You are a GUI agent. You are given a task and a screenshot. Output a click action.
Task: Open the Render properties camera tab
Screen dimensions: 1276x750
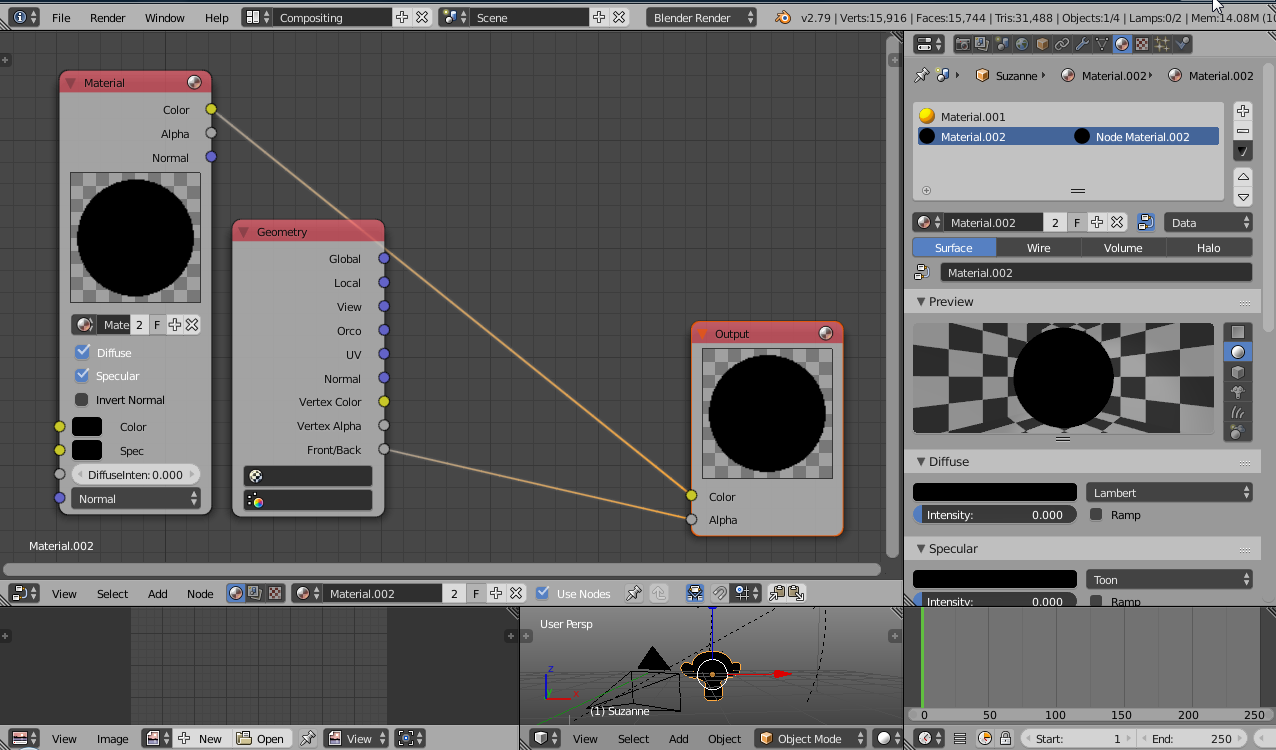tap(963, 44)
